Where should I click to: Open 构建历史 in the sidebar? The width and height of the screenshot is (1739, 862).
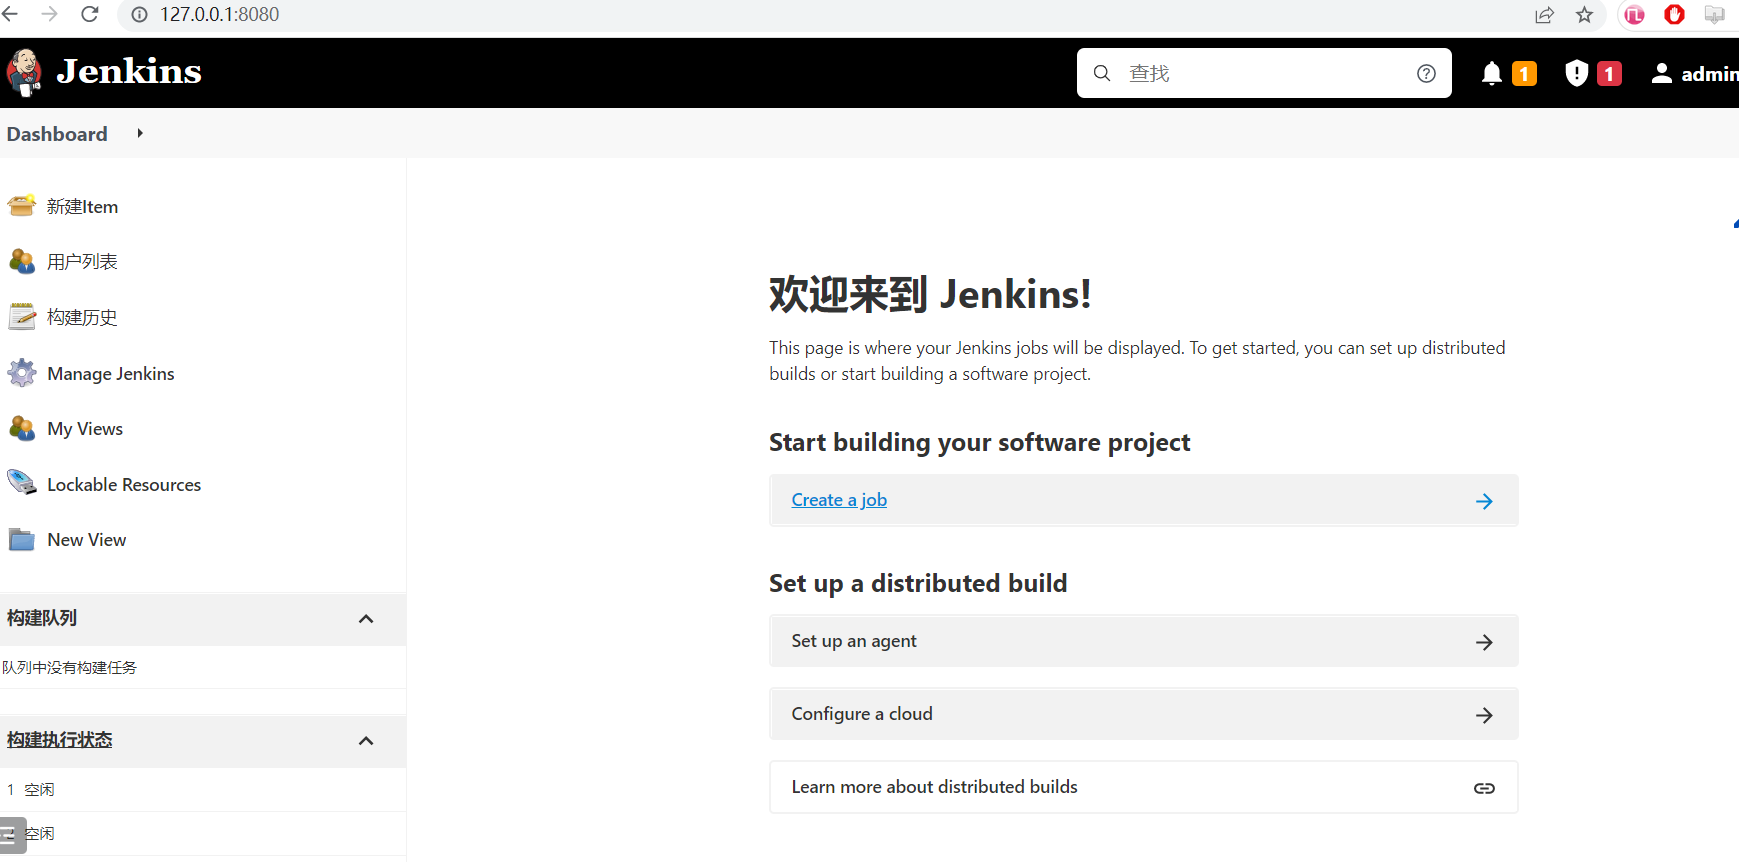(82, 317)
